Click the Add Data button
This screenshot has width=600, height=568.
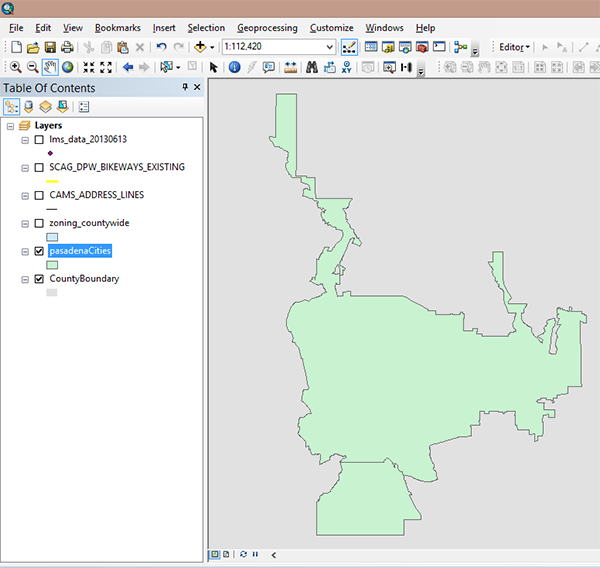[x=203, y=47]
